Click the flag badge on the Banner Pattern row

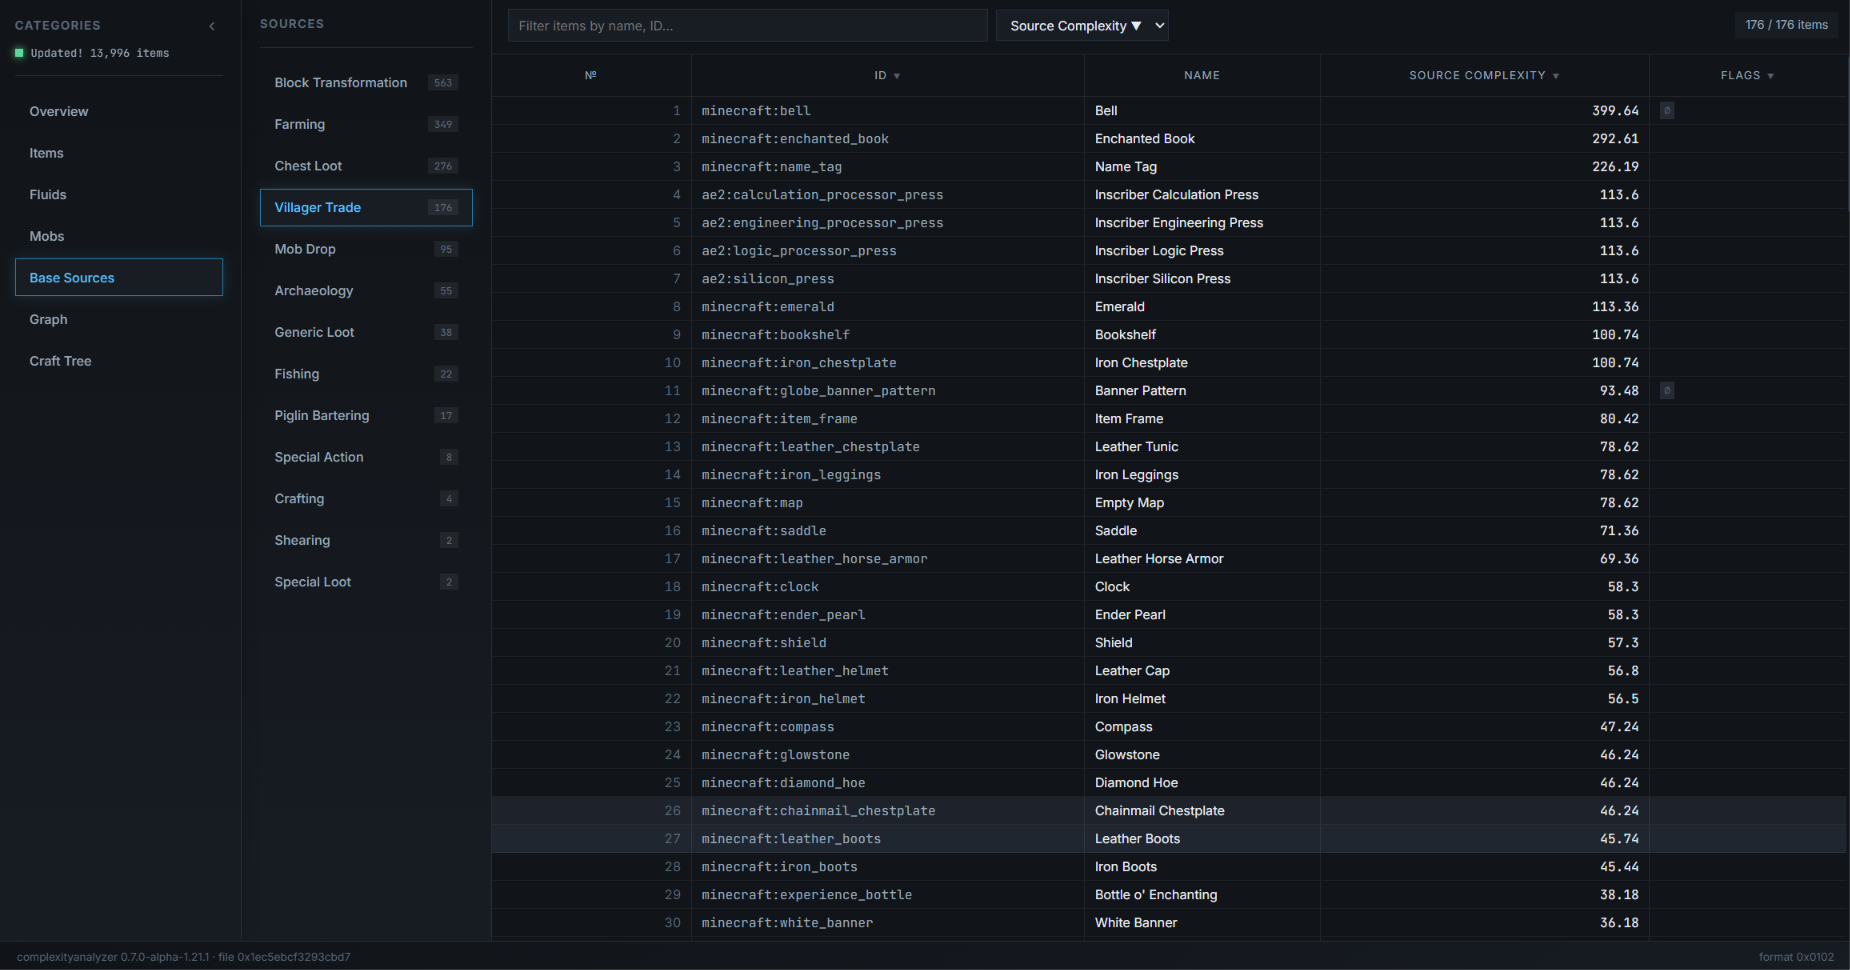[x=1667, y=391]
